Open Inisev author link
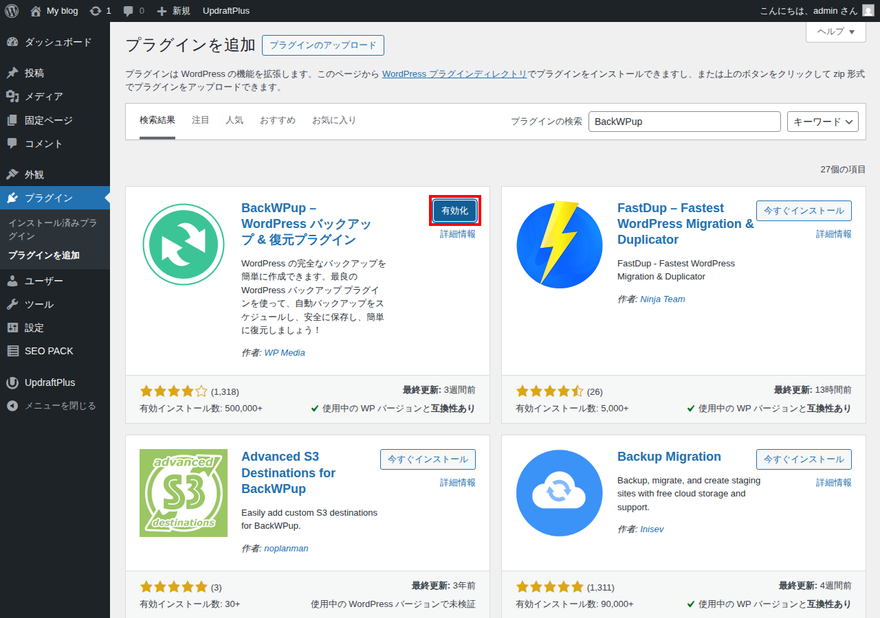The image size is (880, 618). point(652,529)
